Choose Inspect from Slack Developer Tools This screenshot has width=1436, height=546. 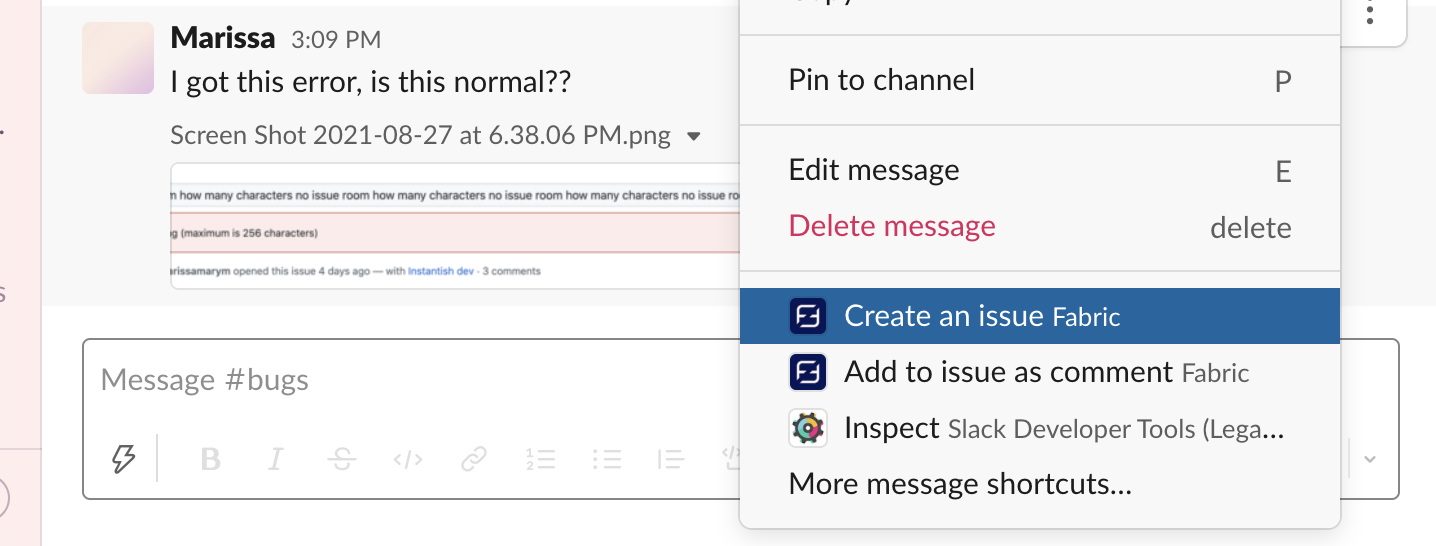(x=1040, y=429)
